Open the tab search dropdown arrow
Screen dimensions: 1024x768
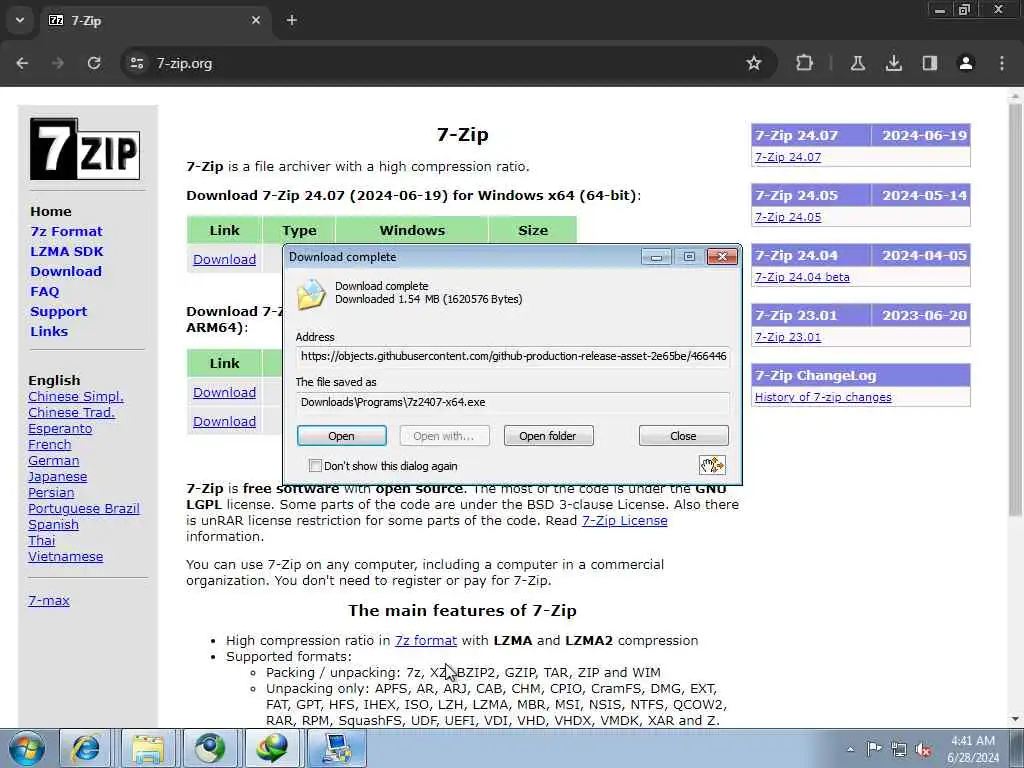pyautogui.click(x=20, y=20)
